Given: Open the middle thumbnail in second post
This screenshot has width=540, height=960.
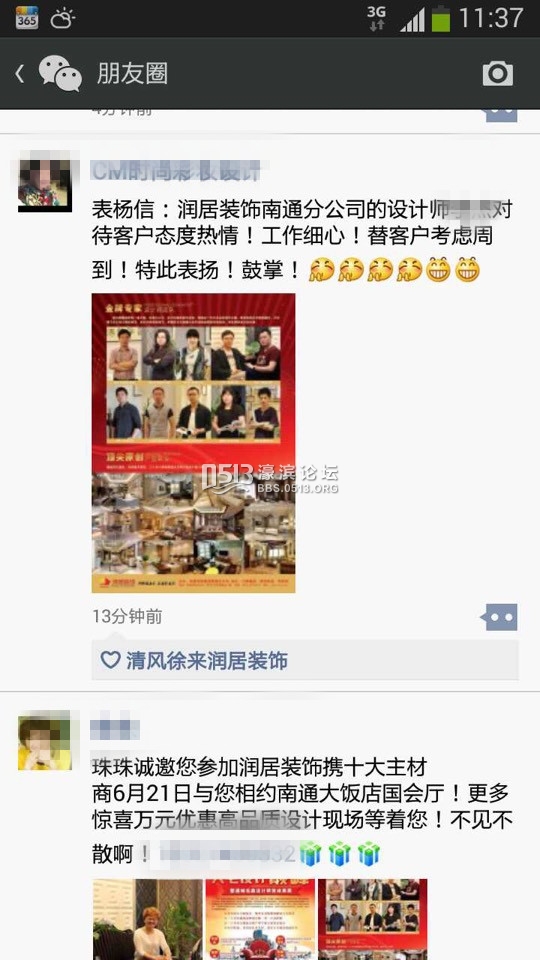Looking at the screenshot, I should 260,920.
